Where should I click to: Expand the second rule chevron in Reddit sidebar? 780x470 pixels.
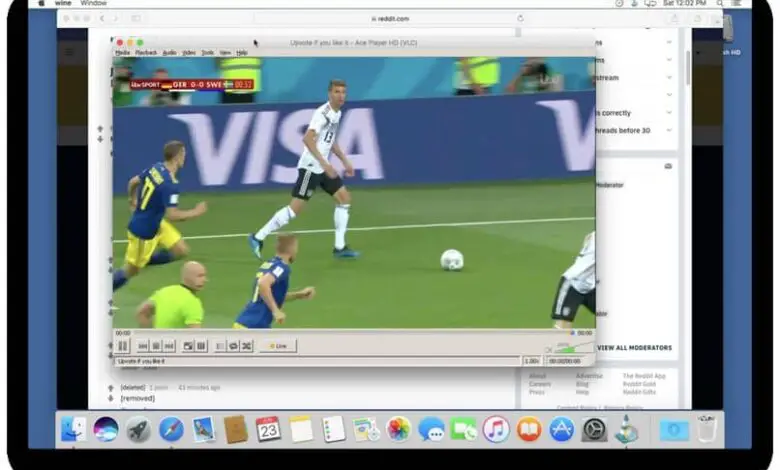[669, 60]
